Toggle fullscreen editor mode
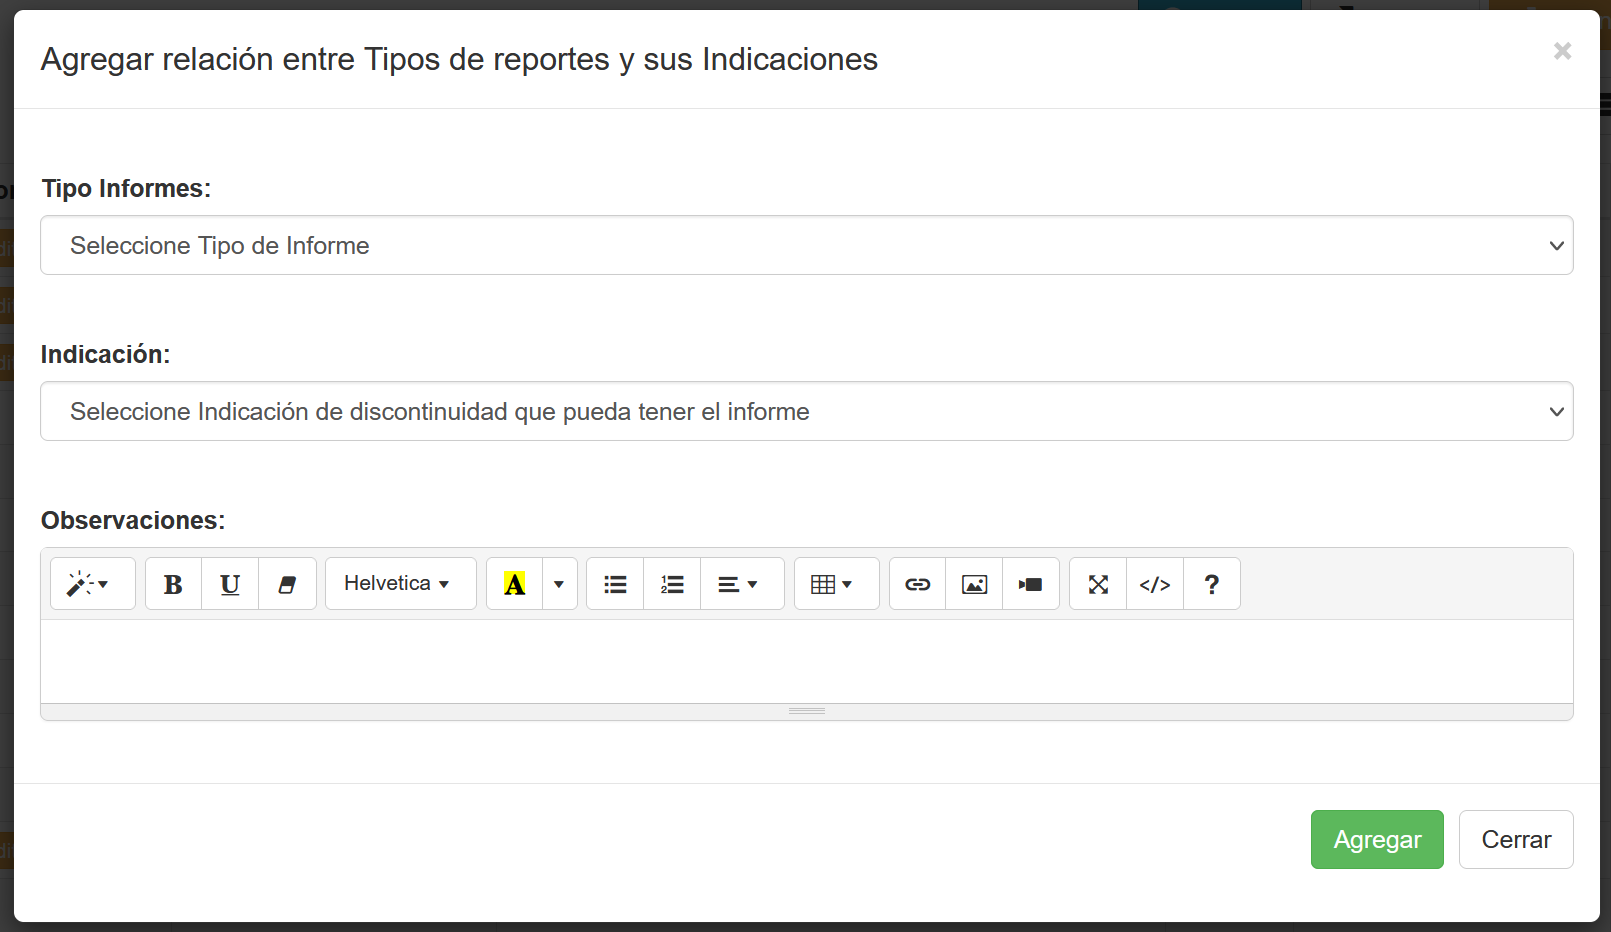Viewport: 1611px width, 932px height. click(1098, 584)
